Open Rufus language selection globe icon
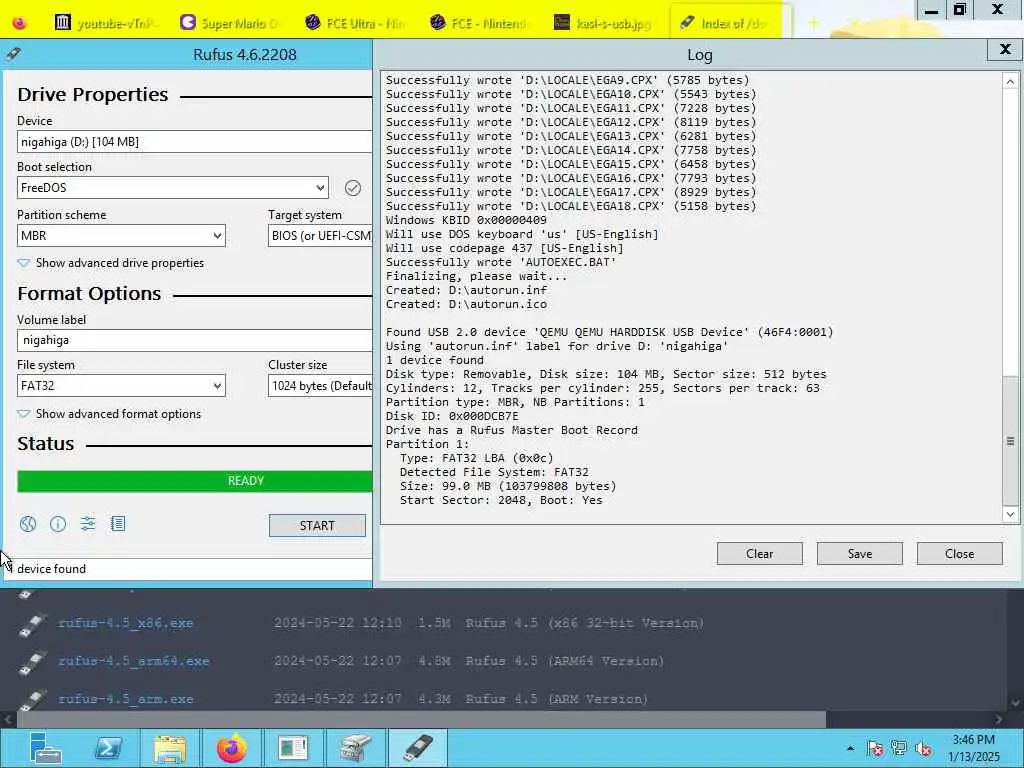 click(x=27, y=524)
